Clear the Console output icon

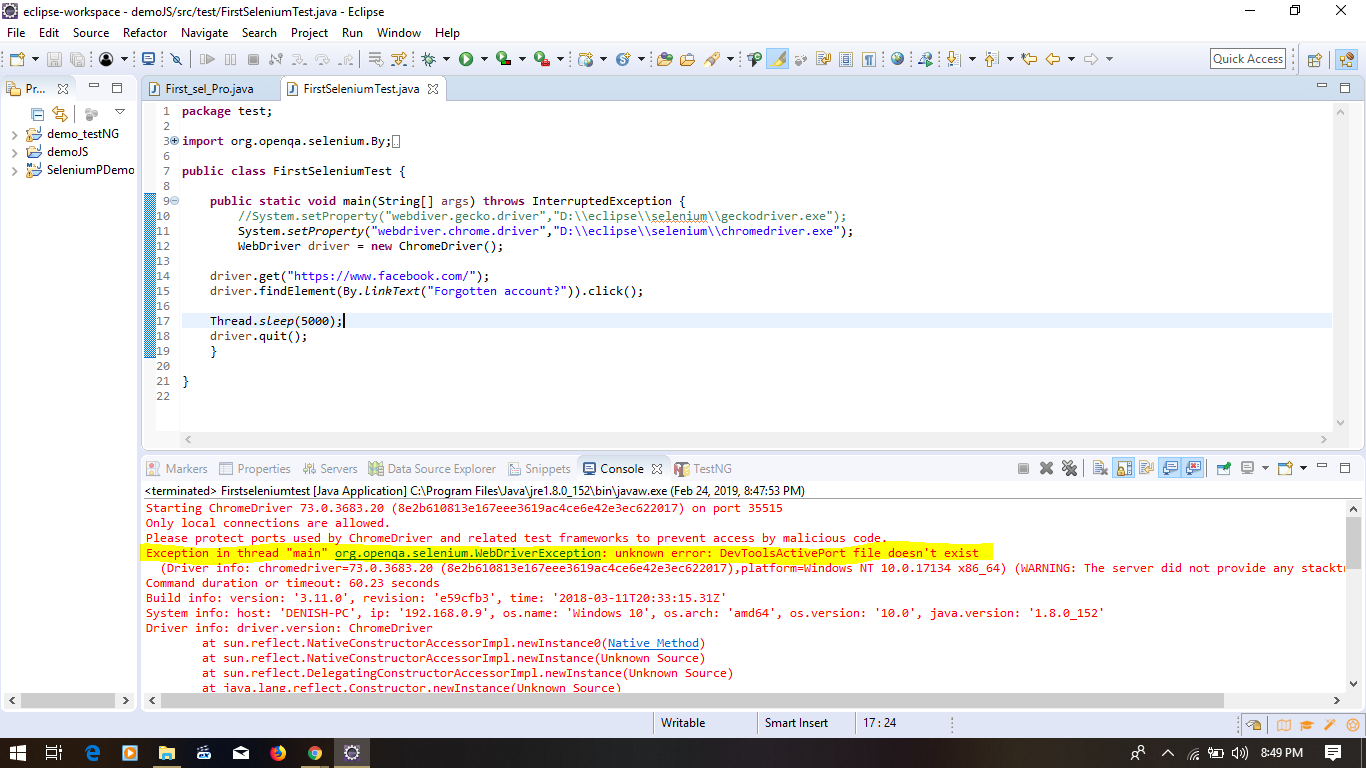(1100, 468)
